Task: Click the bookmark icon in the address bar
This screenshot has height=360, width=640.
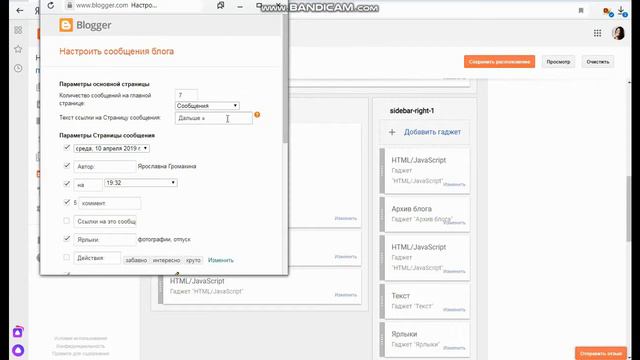Action: [581, 11]
